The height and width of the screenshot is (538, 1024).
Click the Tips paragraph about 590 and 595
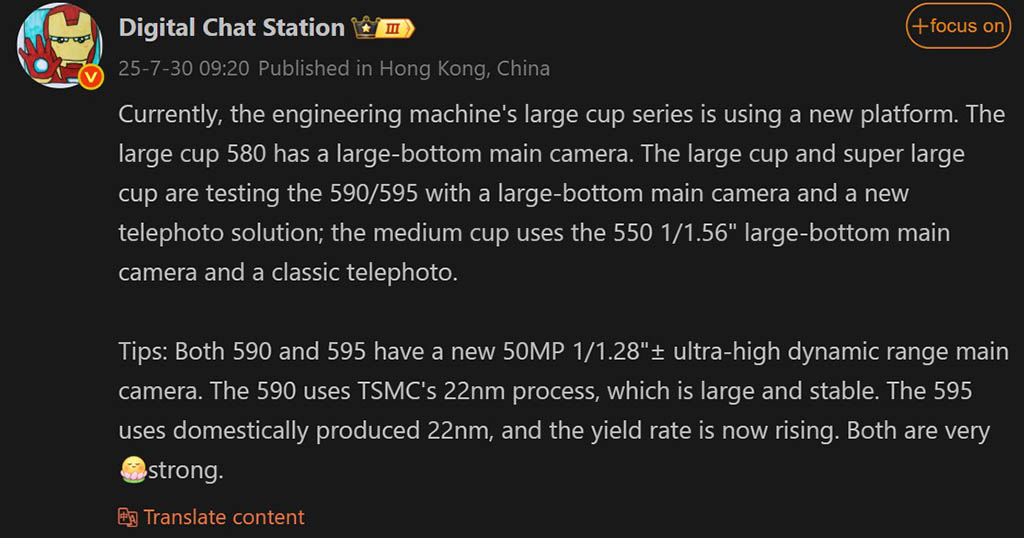click(x=564, y=411)
